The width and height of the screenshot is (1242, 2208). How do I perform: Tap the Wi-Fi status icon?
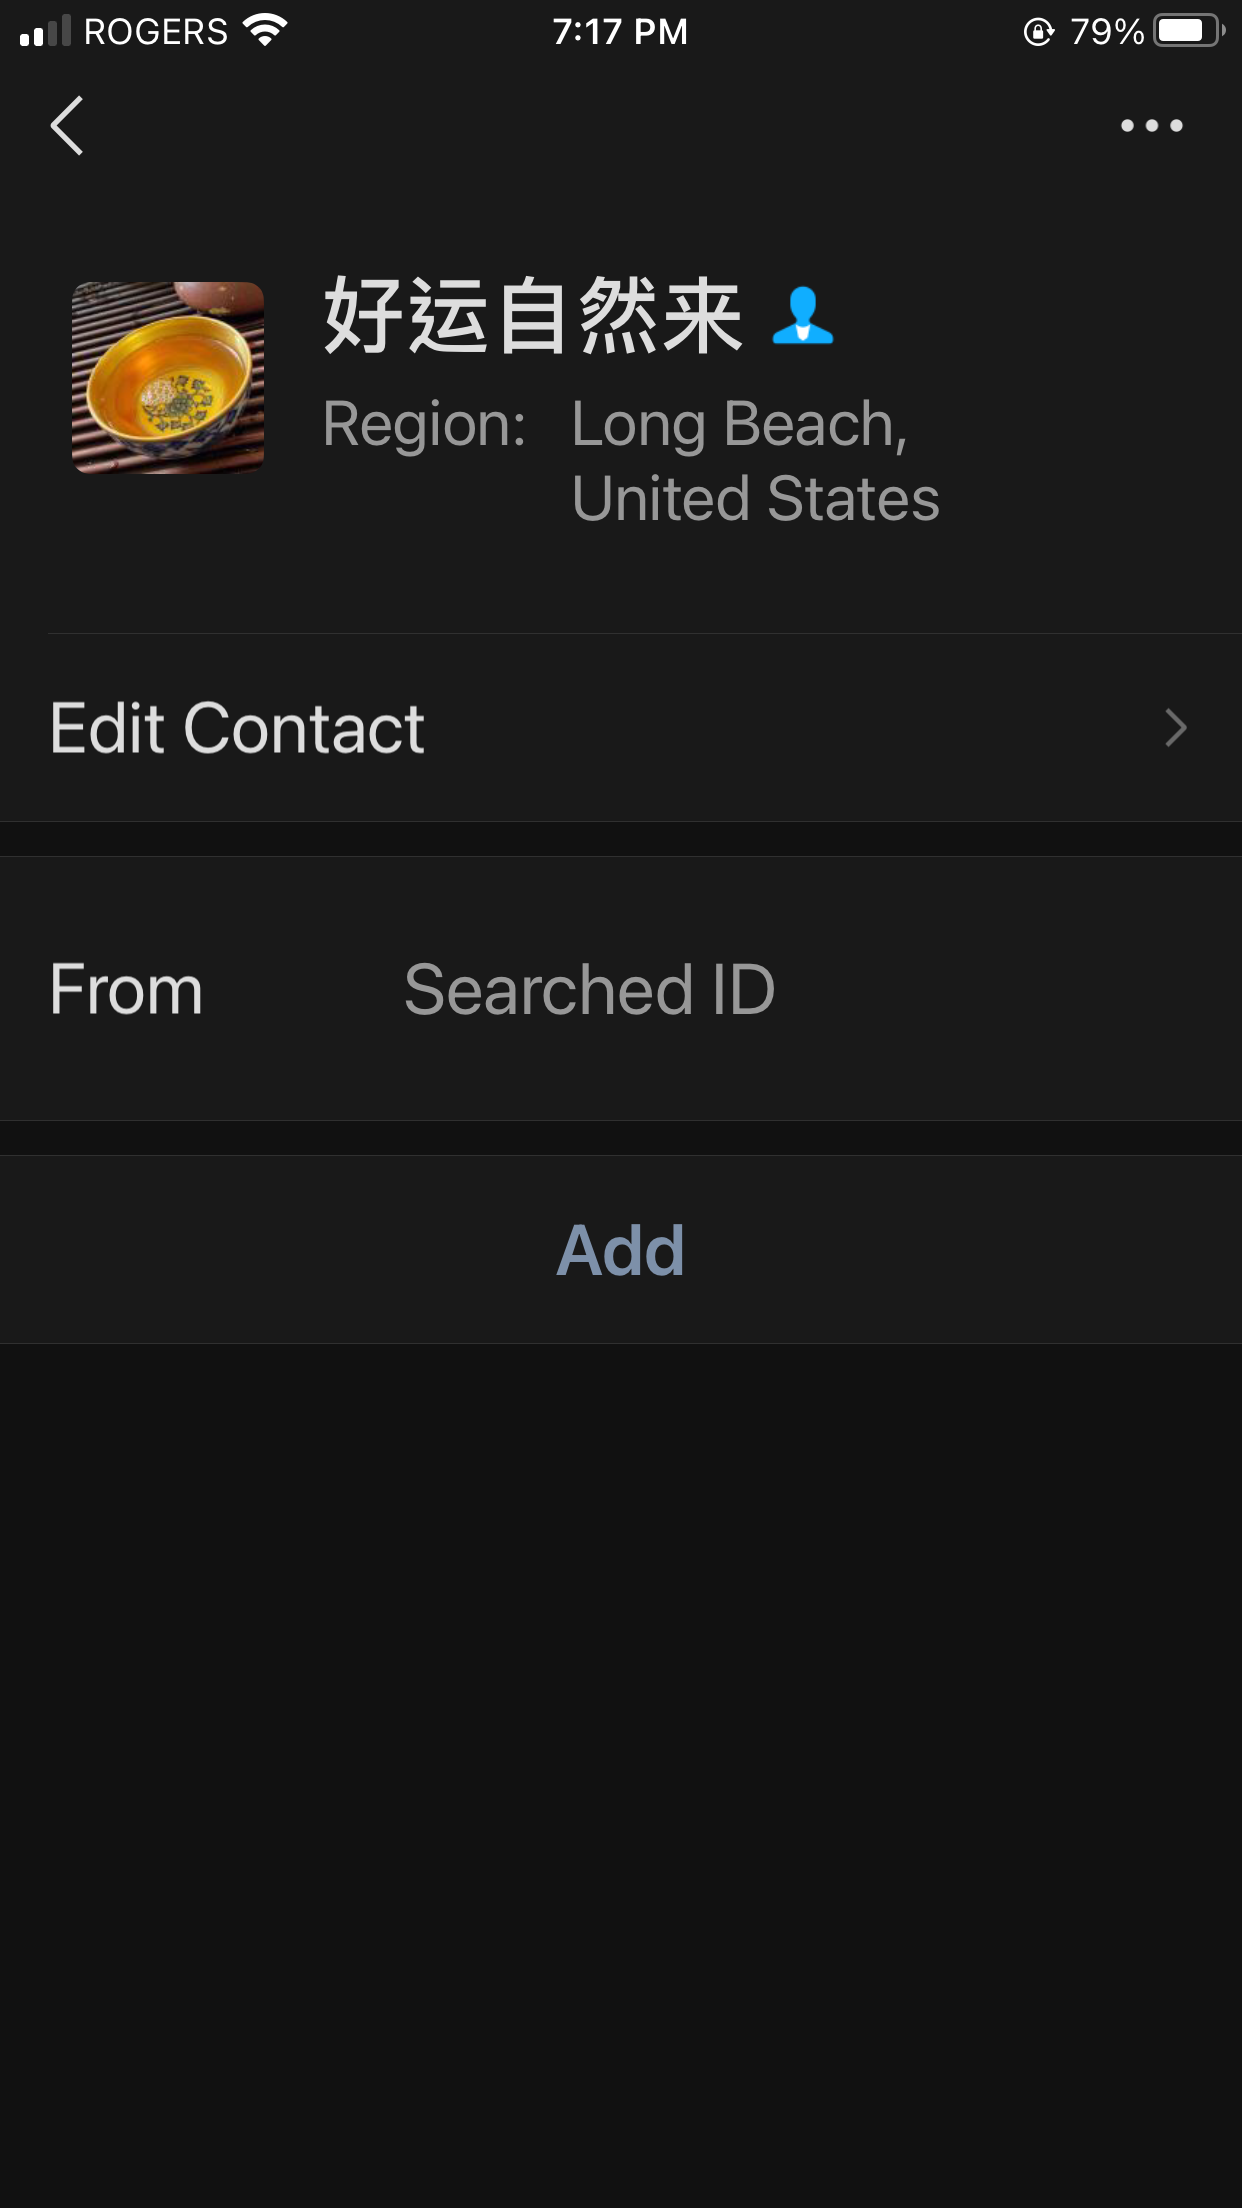[265, 31]
